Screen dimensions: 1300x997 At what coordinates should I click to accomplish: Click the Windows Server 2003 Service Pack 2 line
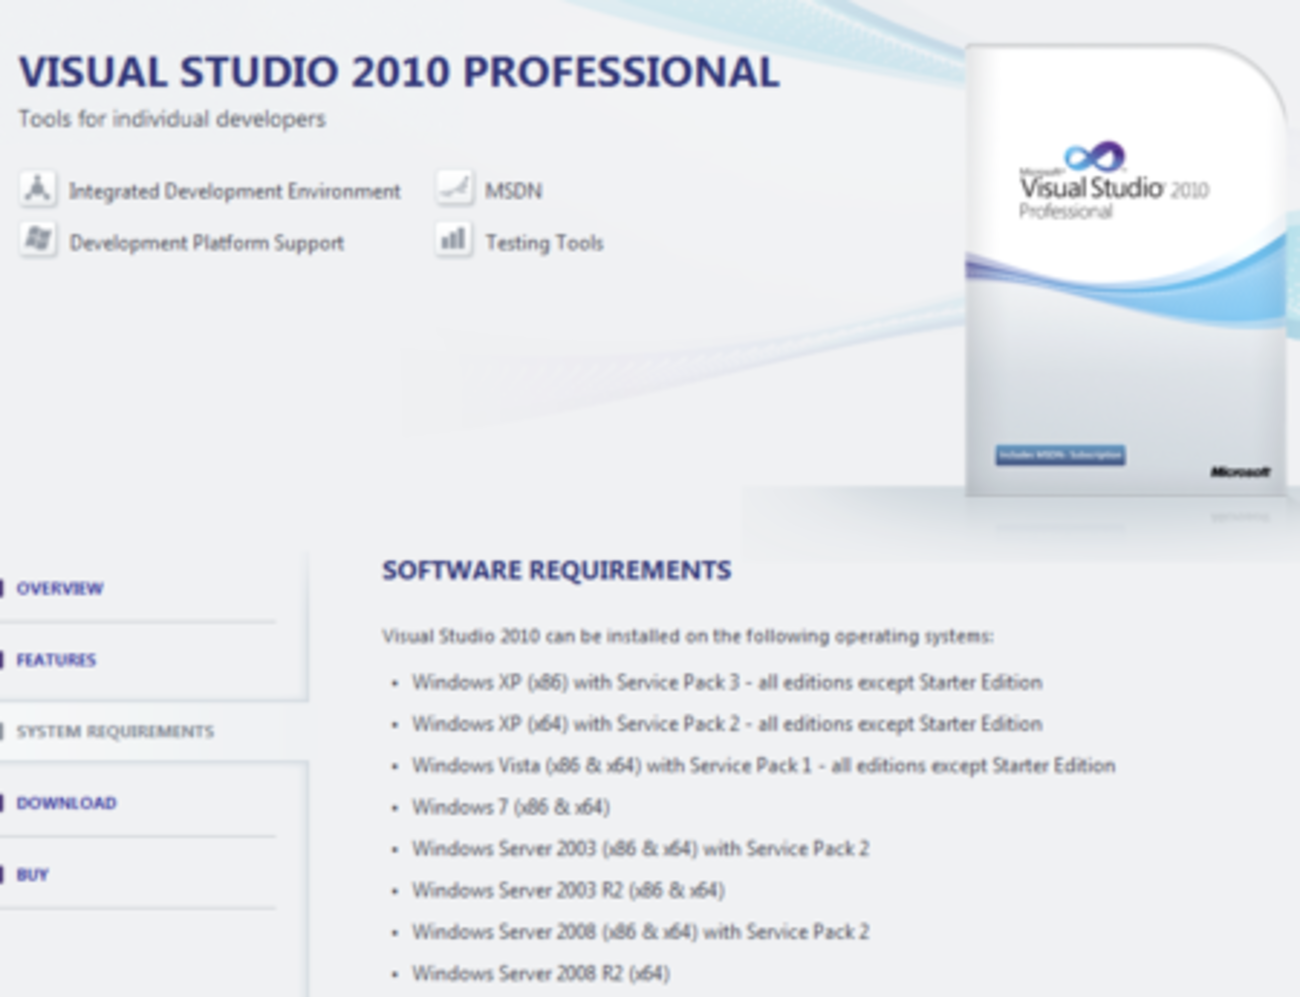[641, 849]
